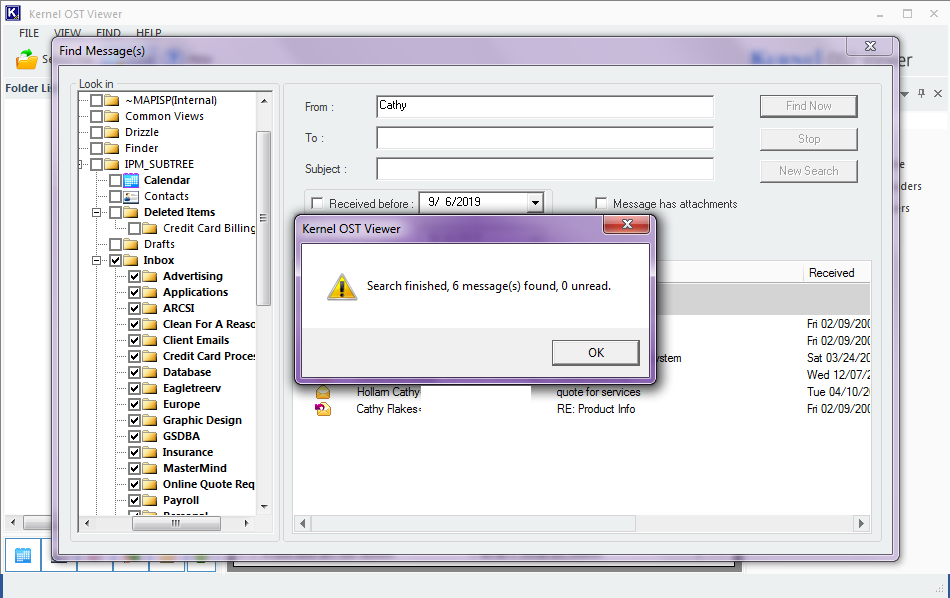The image size is (950, 598).
Task: Select the 'Graphic Design' folder label
Action: click(202, 420)
